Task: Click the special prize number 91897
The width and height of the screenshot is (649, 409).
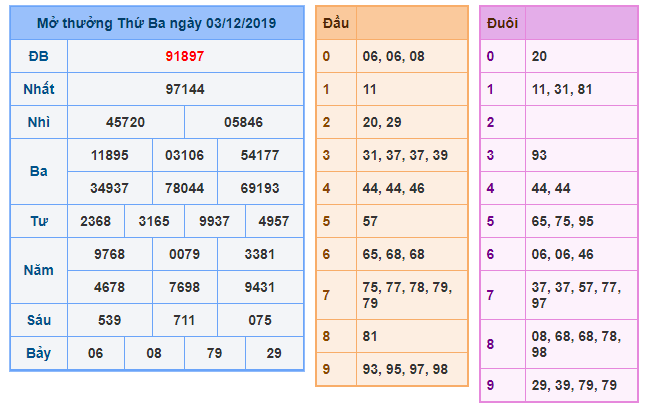Action: pyautogui.click(x=184, y=57)
